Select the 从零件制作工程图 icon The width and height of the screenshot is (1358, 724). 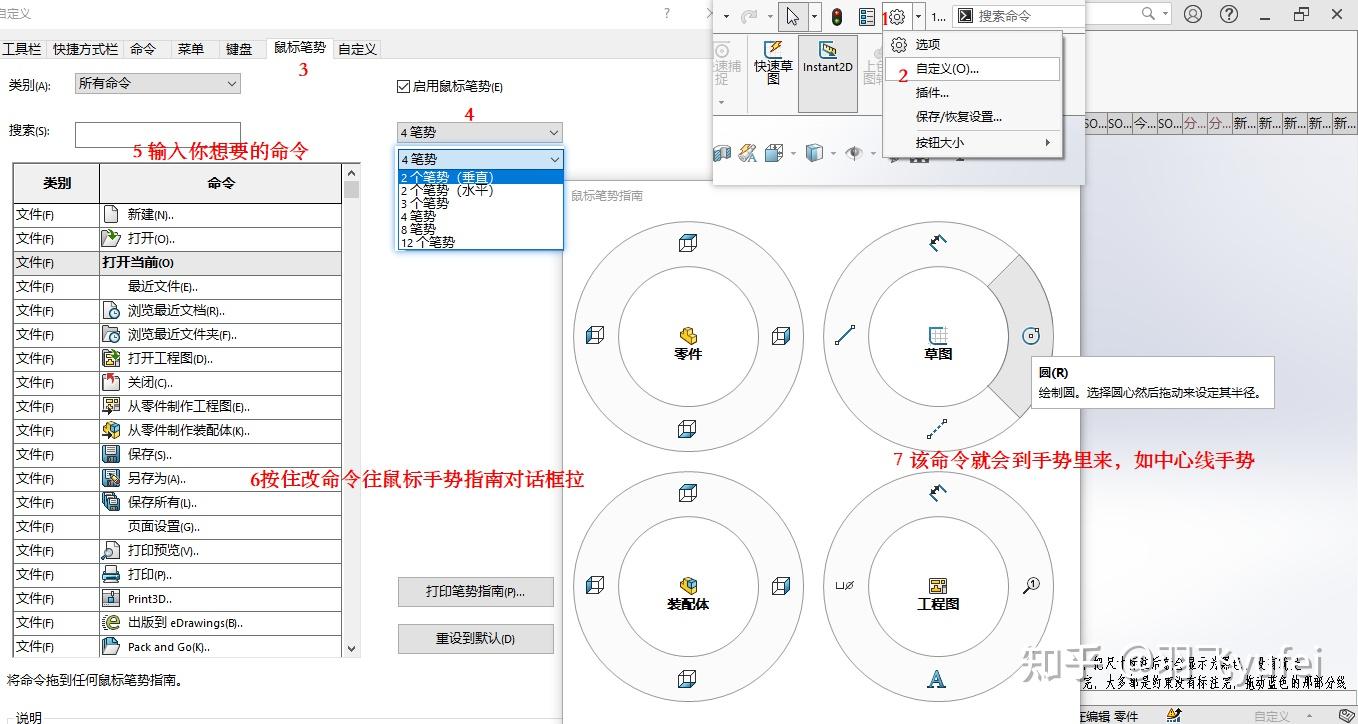click(x=111, y=406)
